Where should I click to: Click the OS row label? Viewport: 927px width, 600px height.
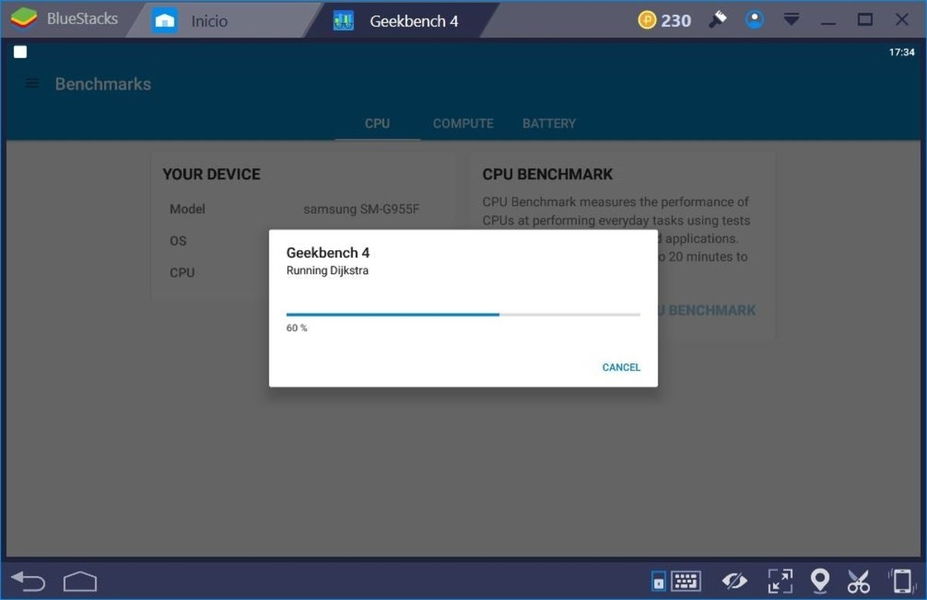point(178,241)
